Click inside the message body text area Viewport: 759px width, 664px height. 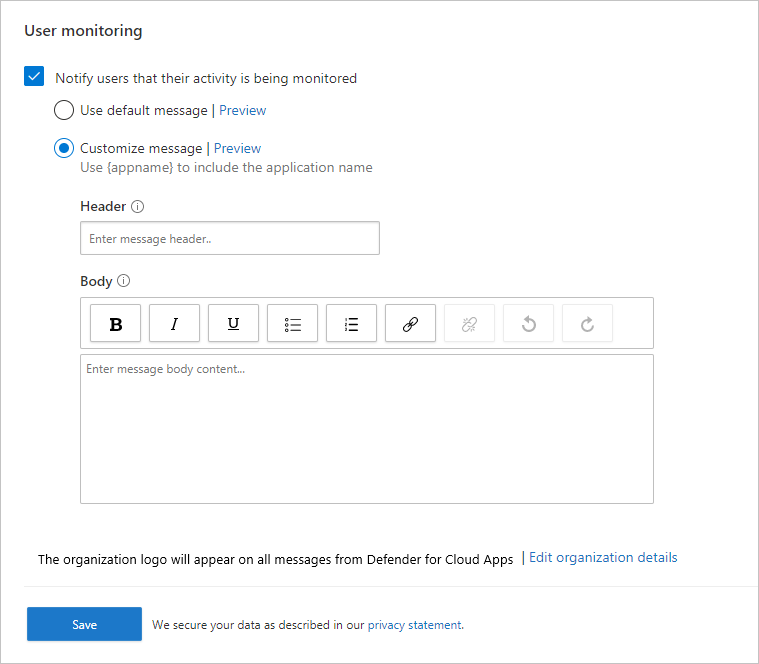point(366,428)
